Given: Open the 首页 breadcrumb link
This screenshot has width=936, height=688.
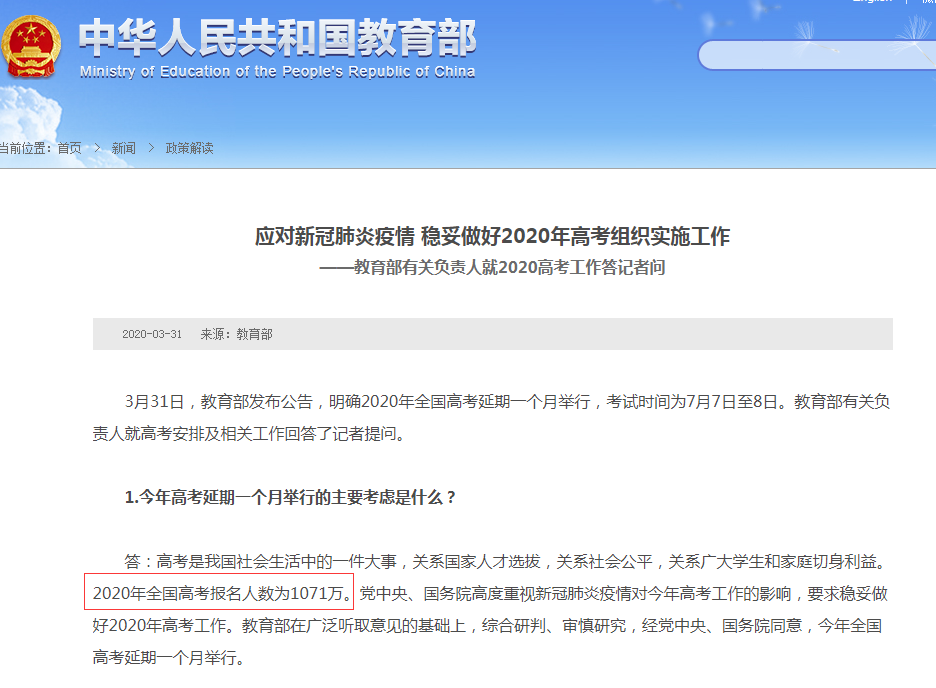Looking at the screenshot, I should point(70,148).
